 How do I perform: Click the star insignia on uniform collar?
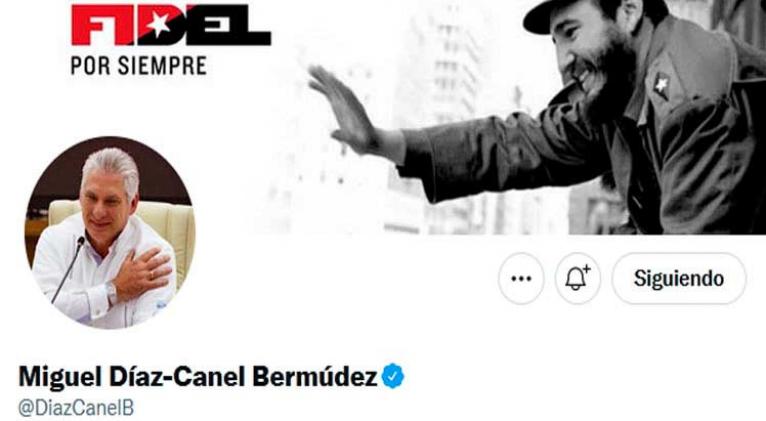[661, 85]
